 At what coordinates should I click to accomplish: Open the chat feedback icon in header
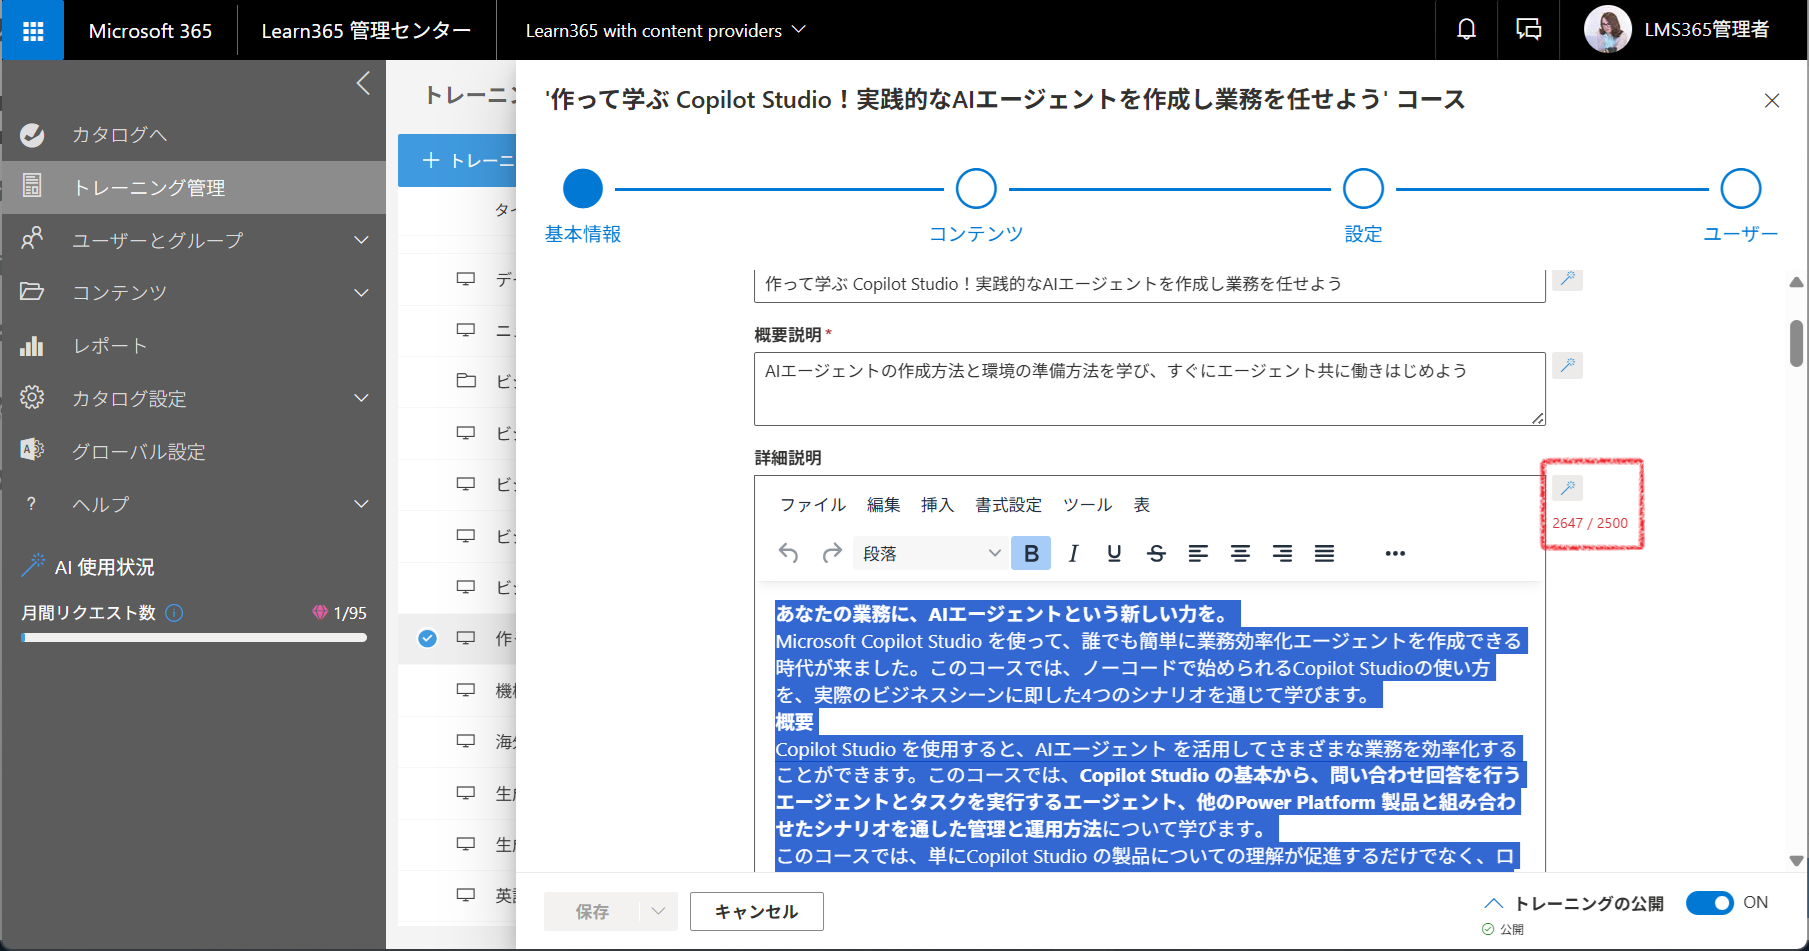(x=1528, y=30)
